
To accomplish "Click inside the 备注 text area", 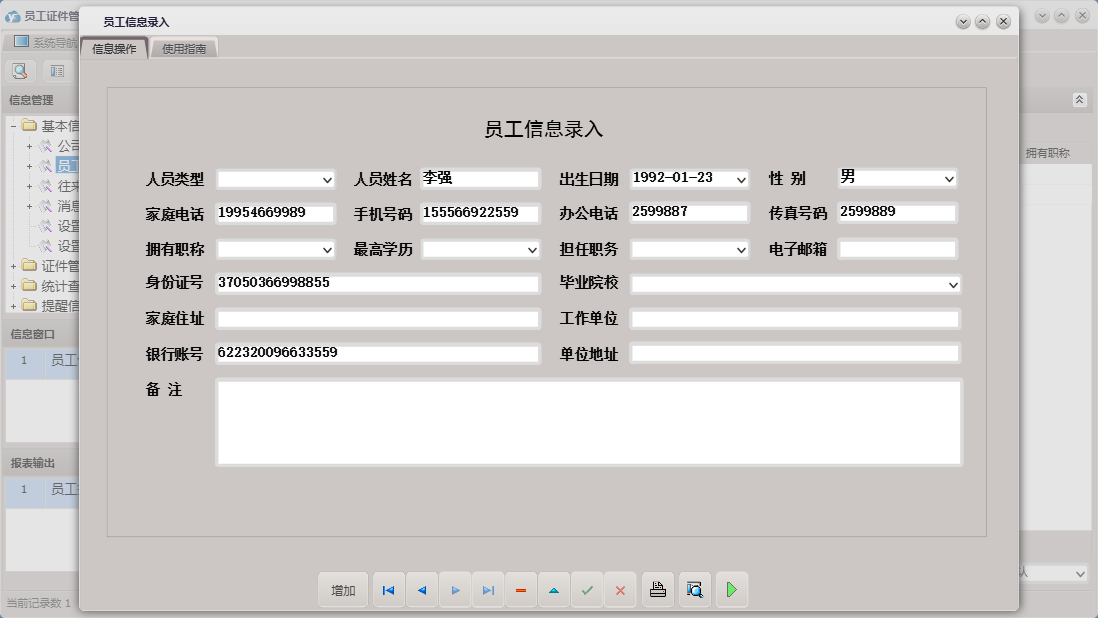I will point(588,420).
